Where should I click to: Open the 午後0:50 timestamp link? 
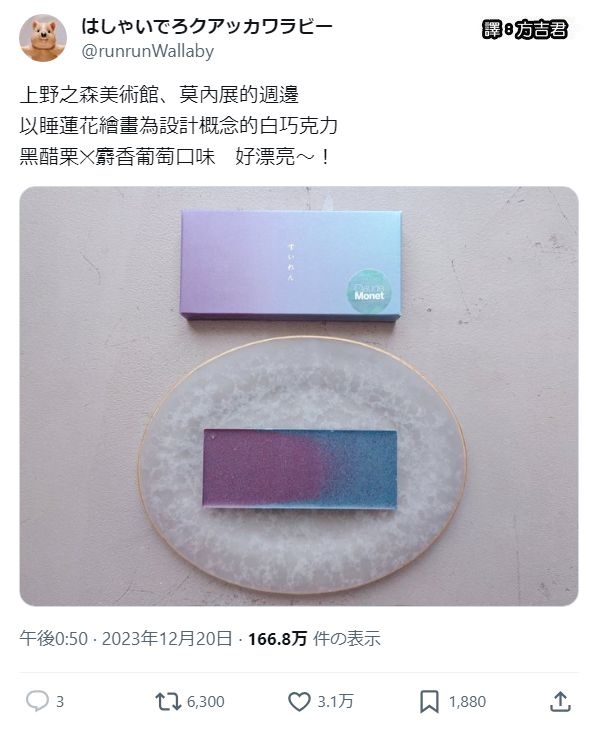(53, 638)
